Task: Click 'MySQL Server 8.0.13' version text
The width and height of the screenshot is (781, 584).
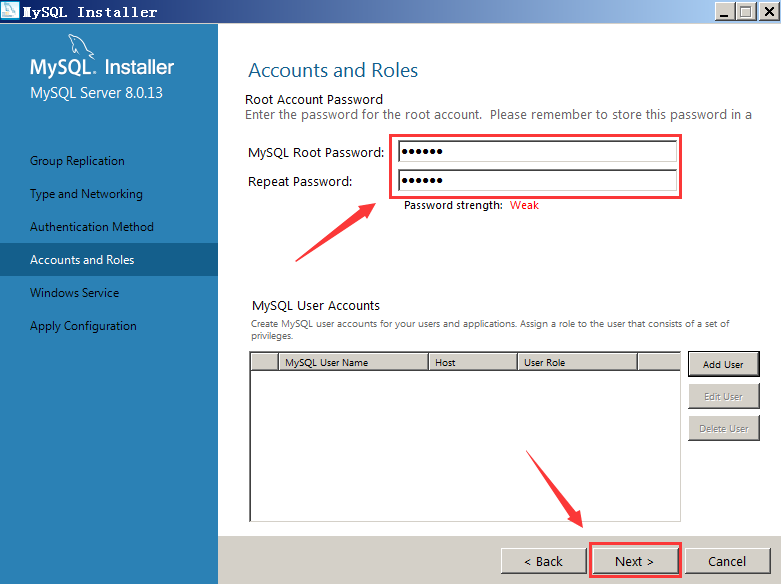Action: [x=96, y=93]
